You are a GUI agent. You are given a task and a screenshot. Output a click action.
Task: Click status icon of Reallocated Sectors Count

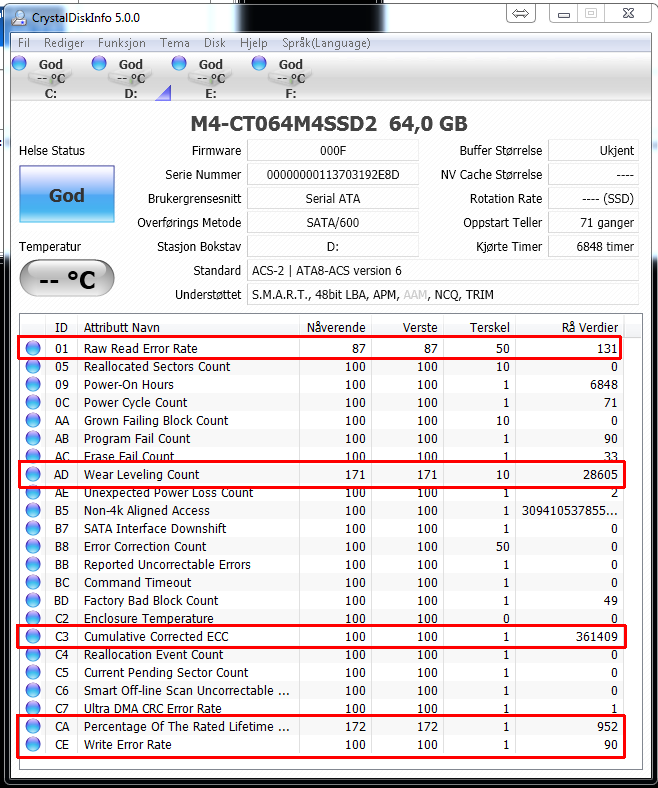33,366
